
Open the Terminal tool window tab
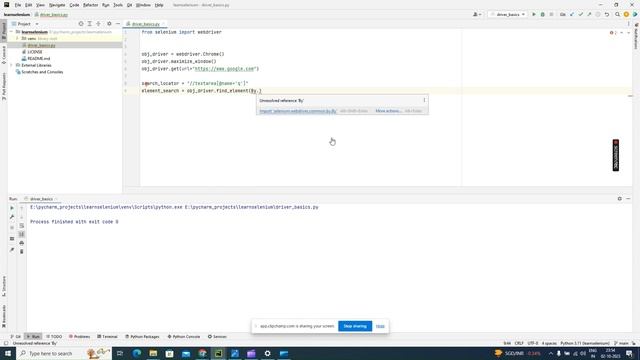pos(107,337)
